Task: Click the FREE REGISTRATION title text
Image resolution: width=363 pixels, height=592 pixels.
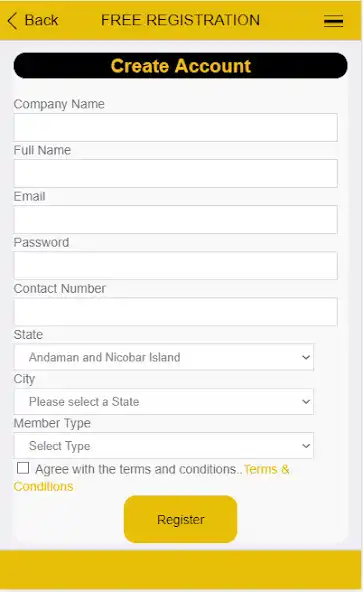Action: [x=181, y=20]
